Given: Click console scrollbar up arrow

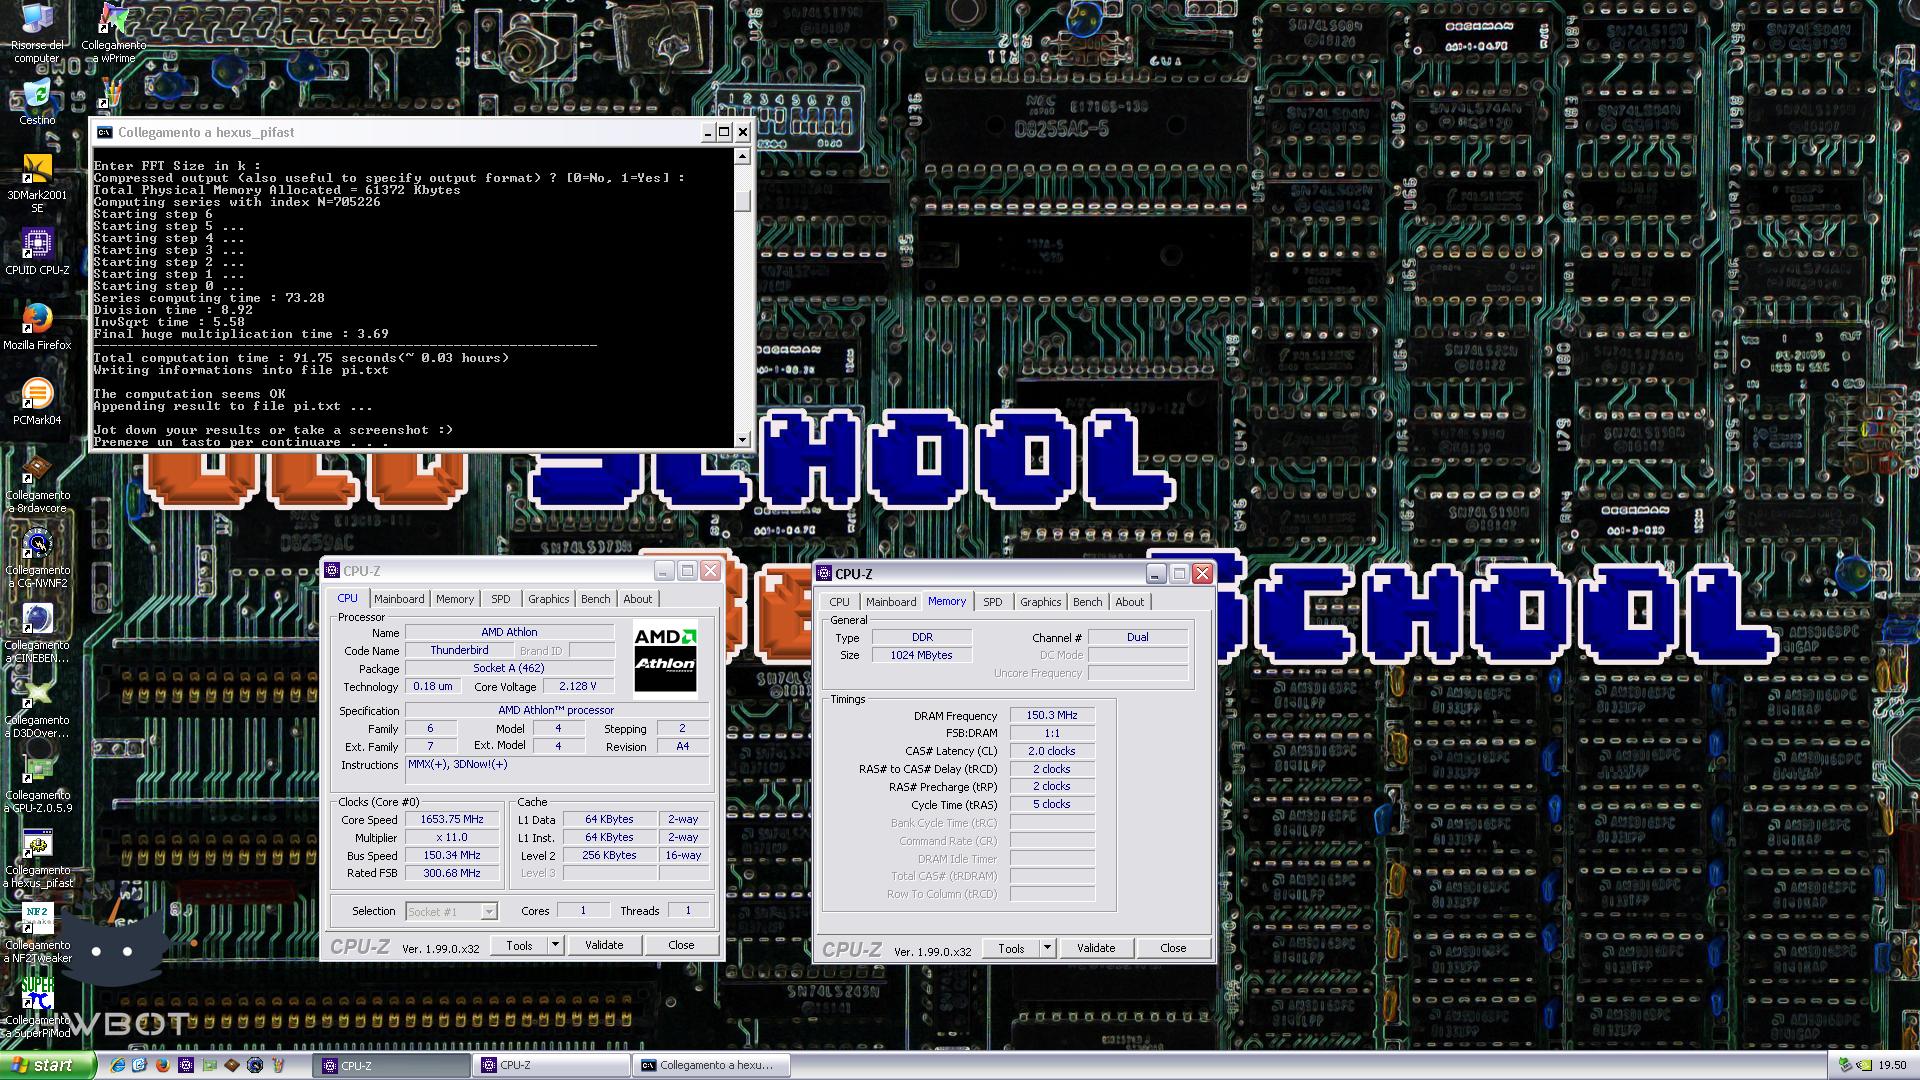Looking at the screenshot, I should (742, 157).
